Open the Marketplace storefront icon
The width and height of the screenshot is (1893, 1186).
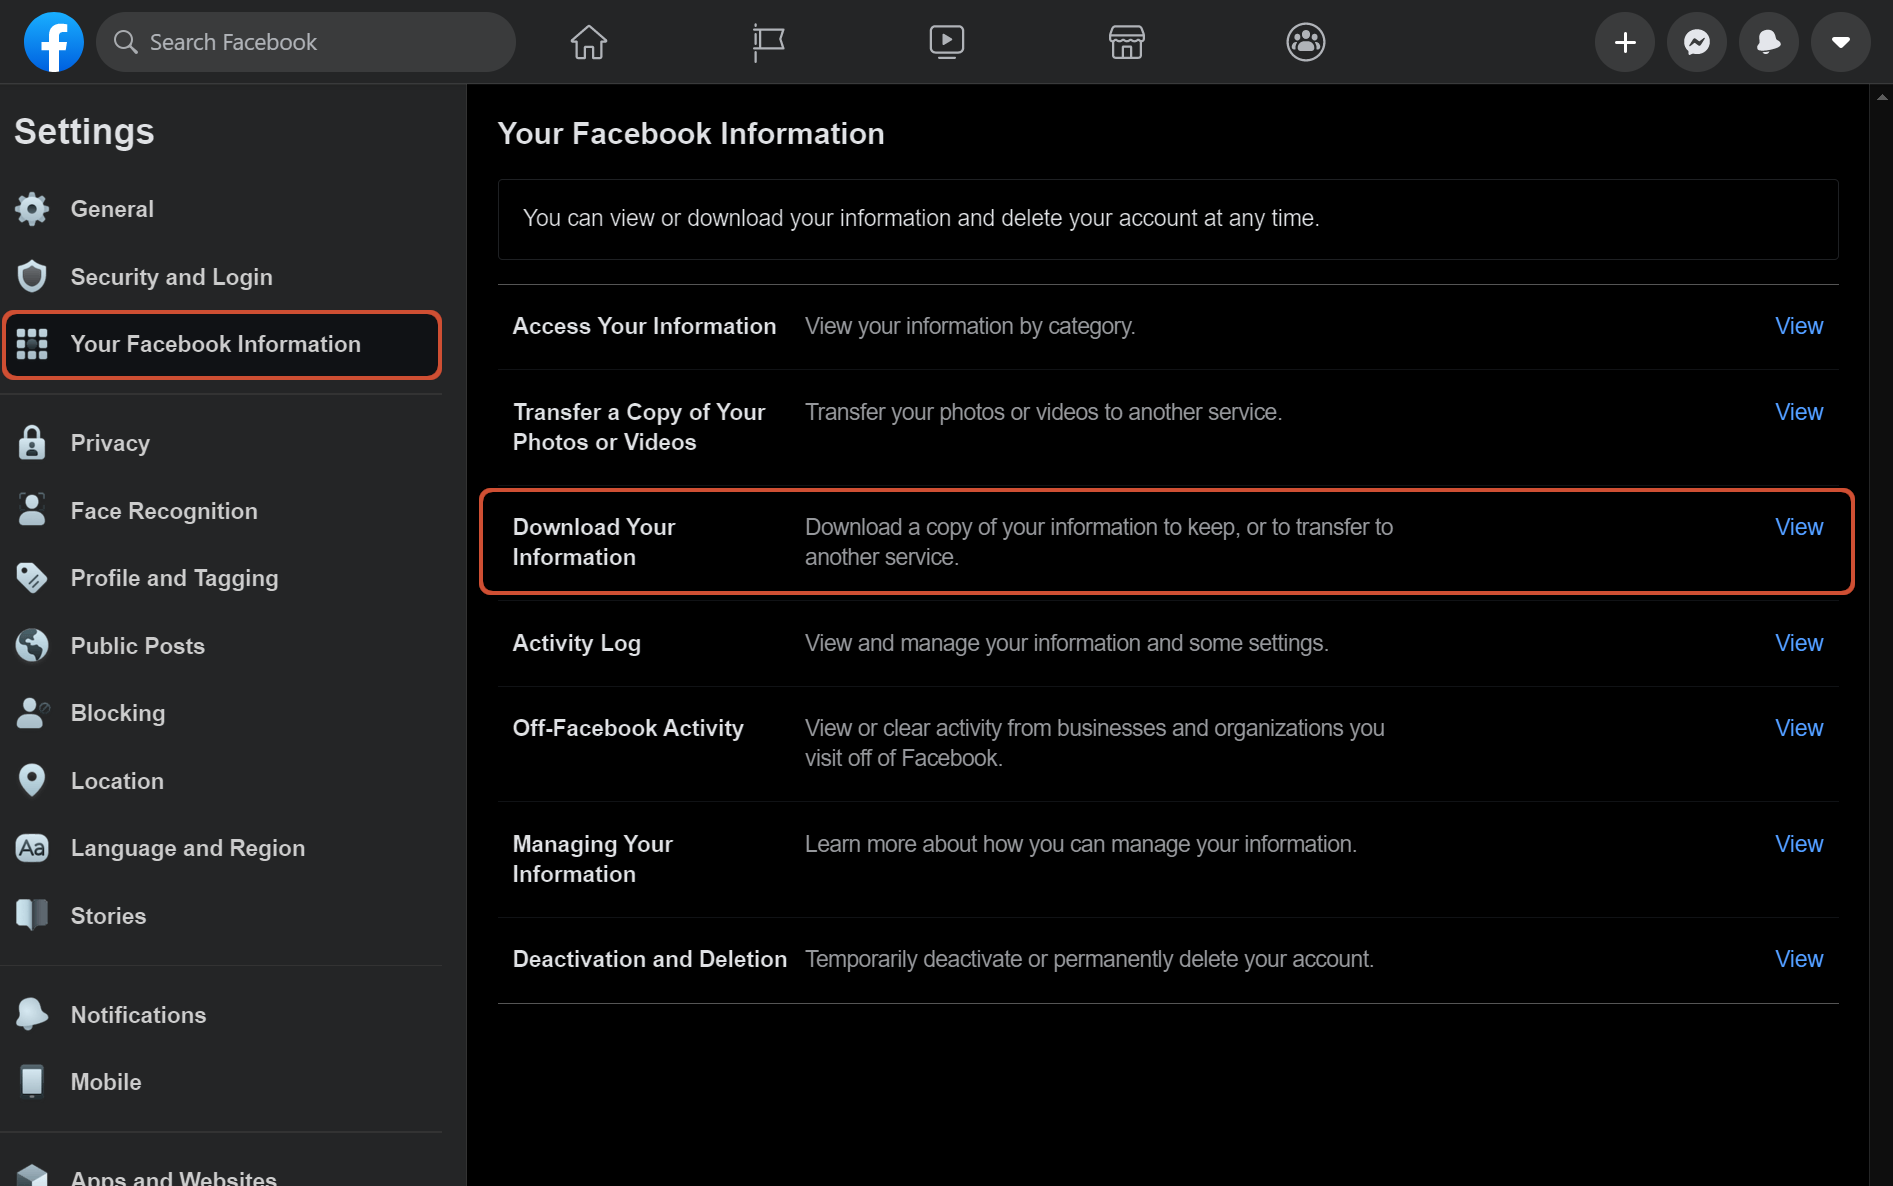(1126, 42)
